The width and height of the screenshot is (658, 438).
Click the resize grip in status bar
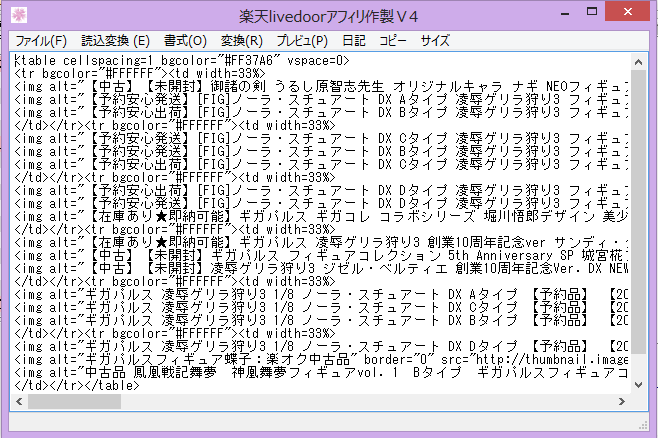click(x=643, y=425)
